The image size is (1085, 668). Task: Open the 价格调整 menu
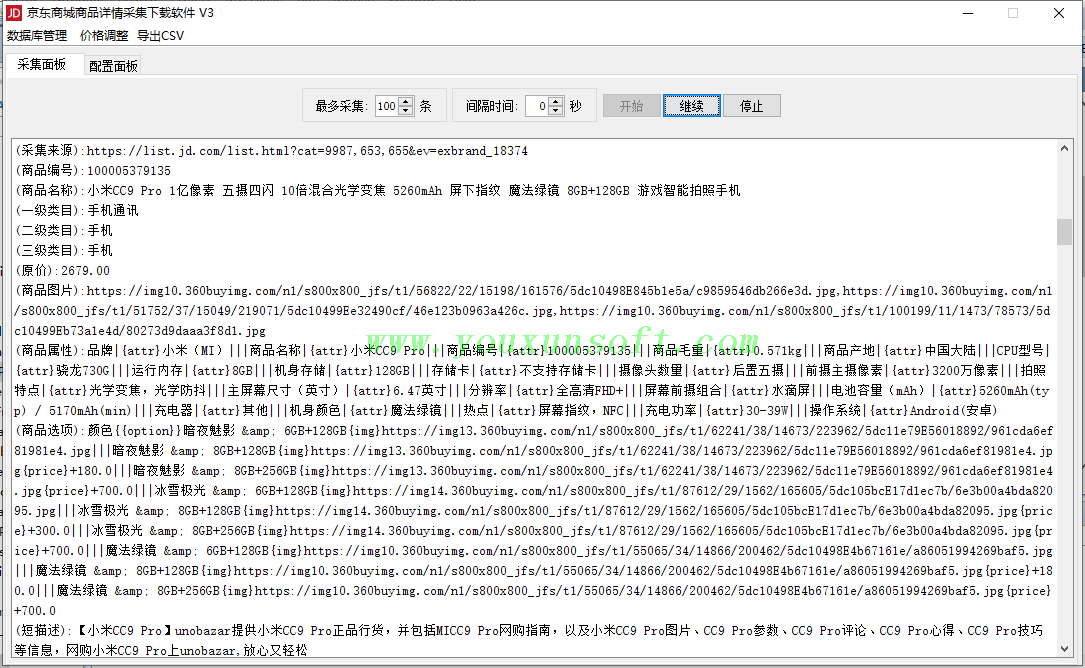click(104, 35)
